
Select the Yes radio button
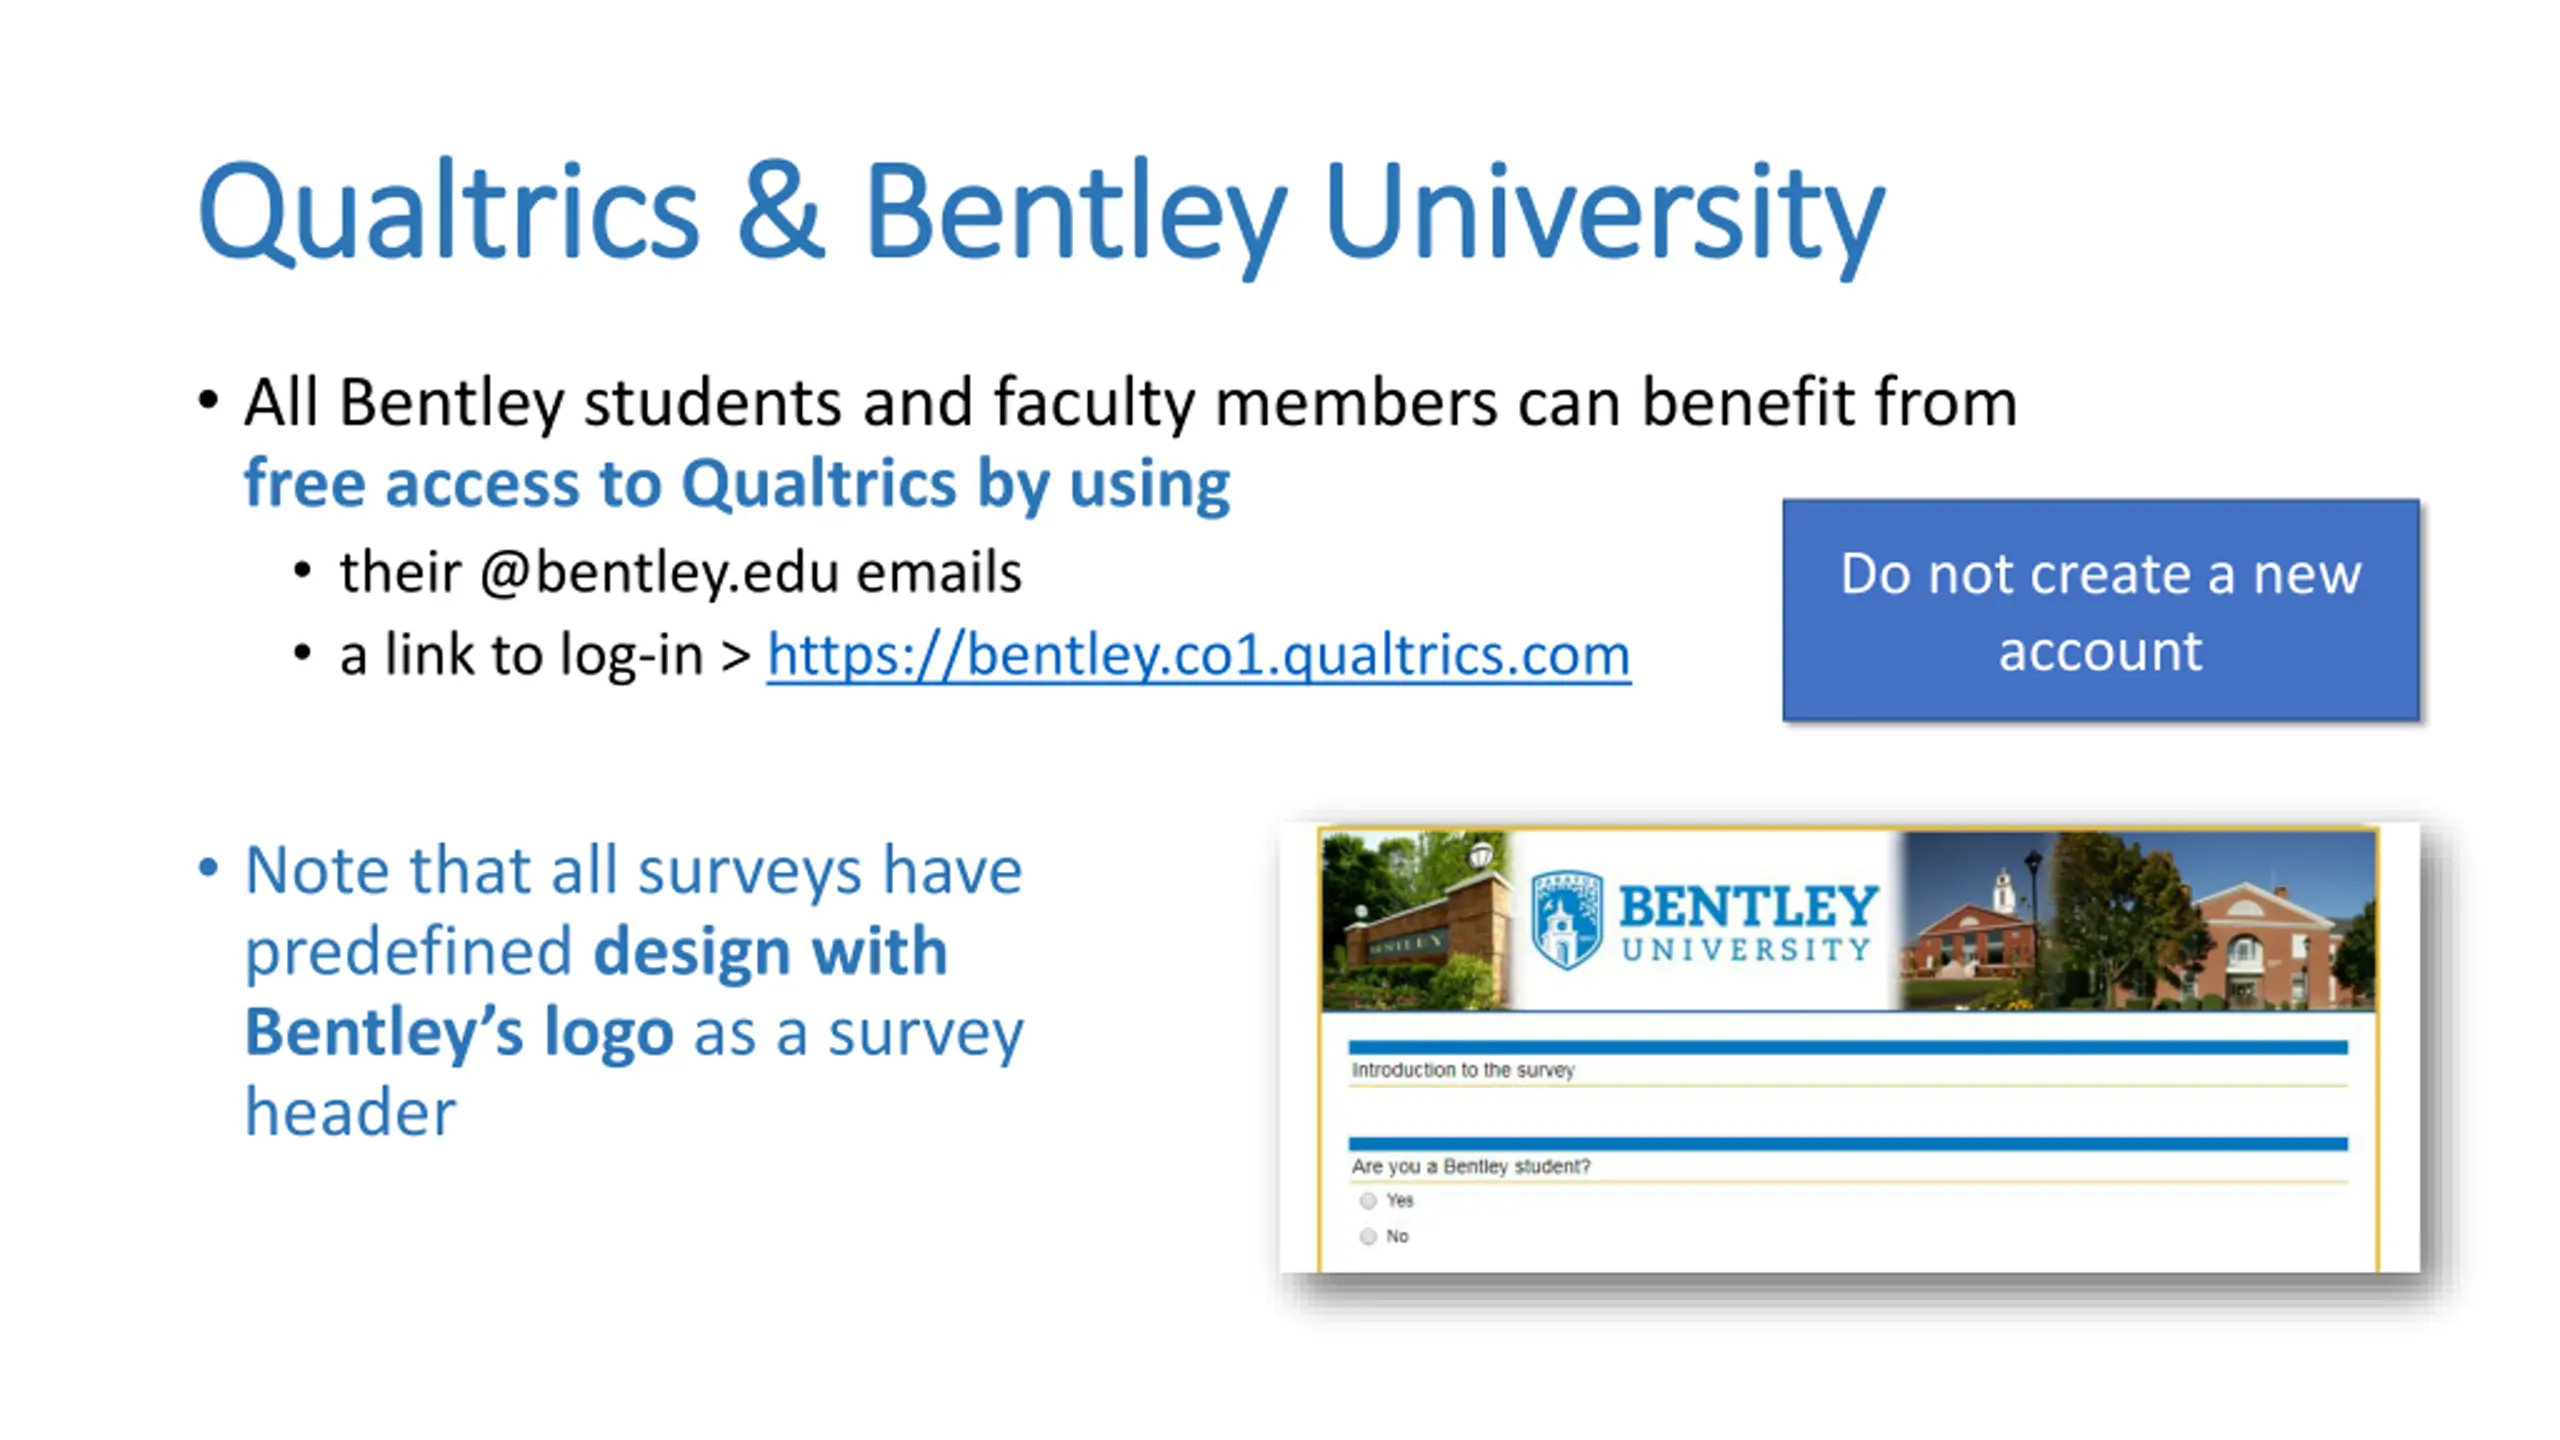pyautogui.click(x=1368, y=1200)
